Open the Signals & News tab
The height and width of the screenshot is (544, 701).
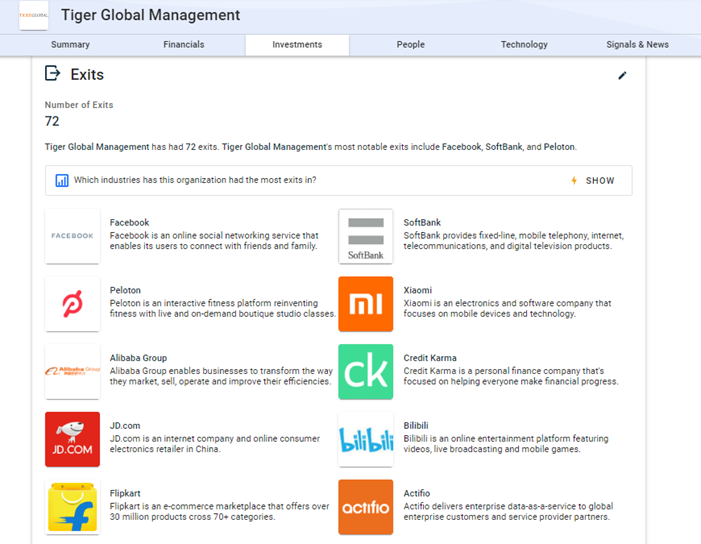638,45
